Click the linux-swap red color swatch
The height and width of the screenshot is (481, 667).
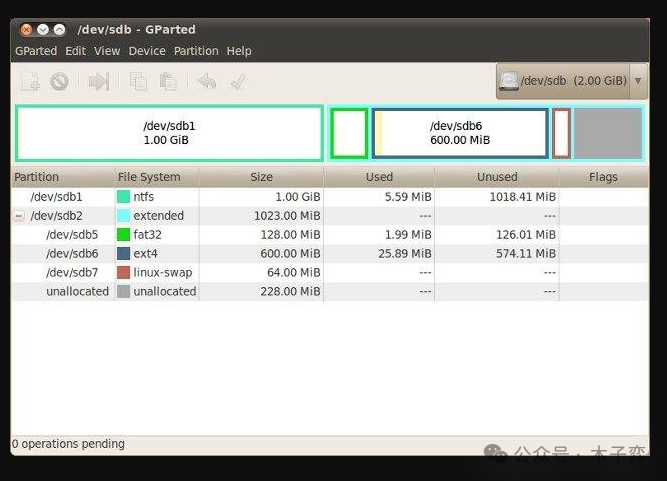123,272
